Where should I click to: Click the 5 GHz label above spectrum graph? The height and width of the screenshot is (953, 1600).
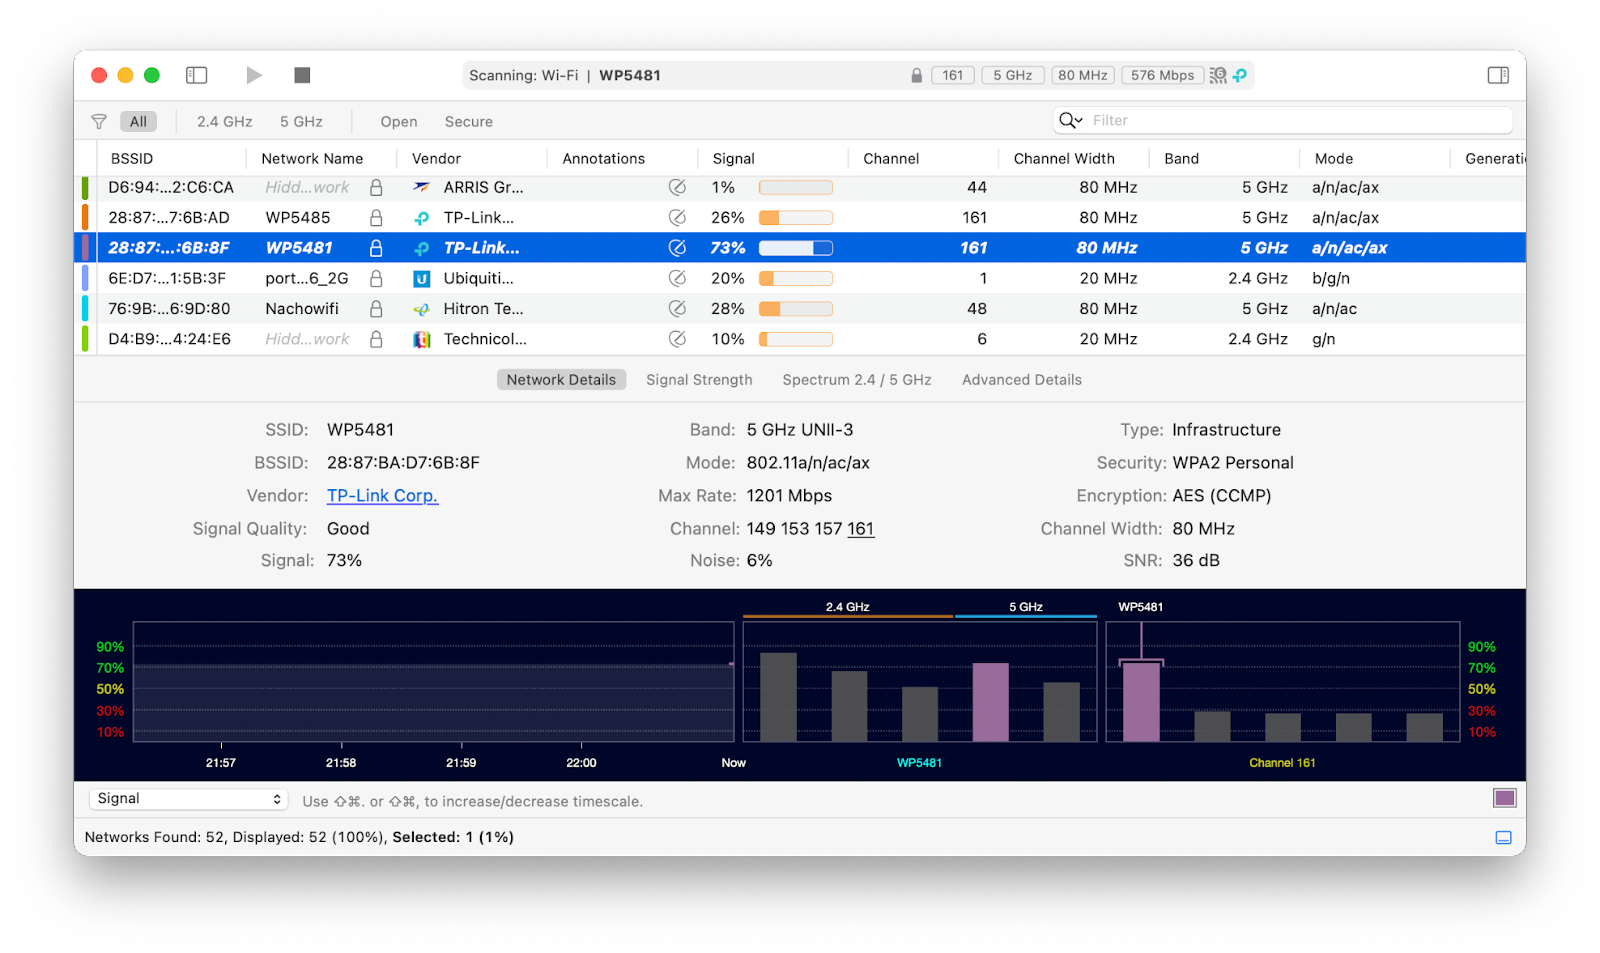[1026, 607]
